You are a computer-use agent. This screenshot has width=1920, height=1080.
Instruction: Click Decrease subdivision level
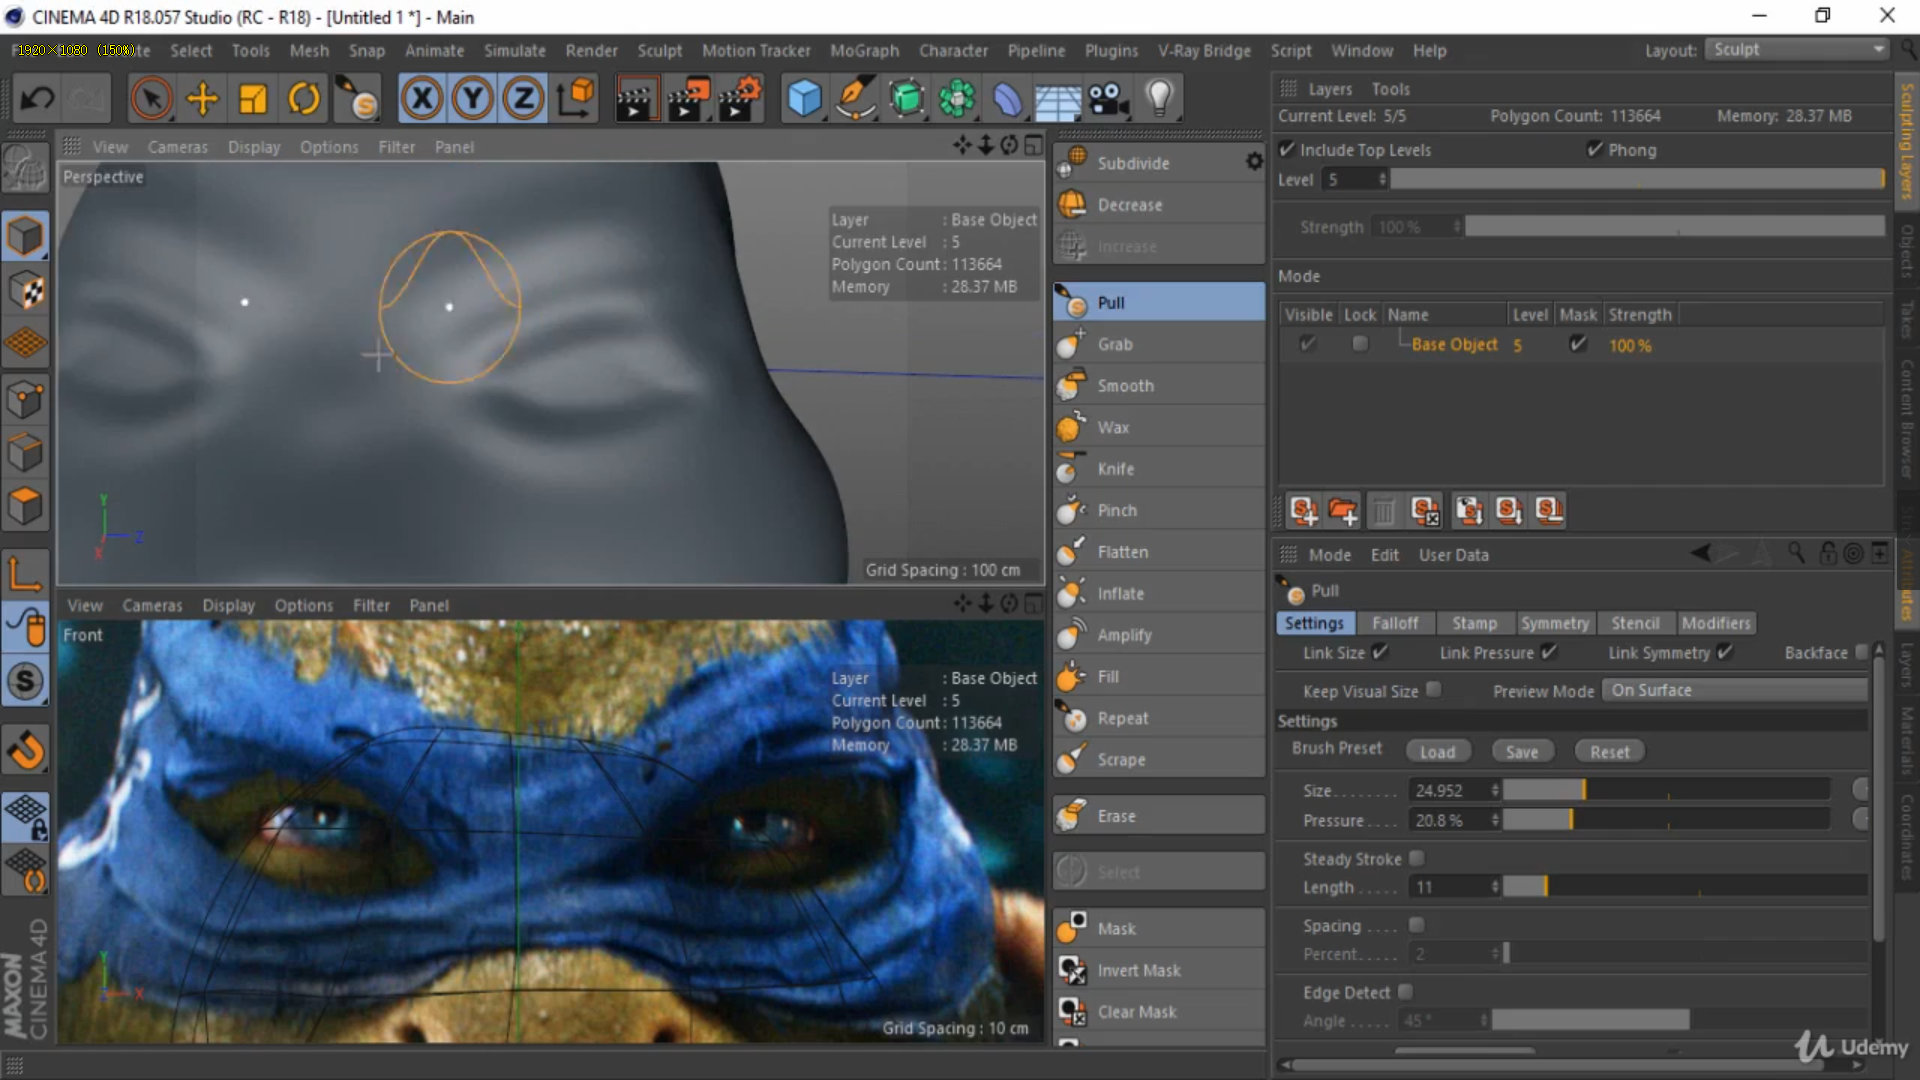click(x=1158, y=205)
